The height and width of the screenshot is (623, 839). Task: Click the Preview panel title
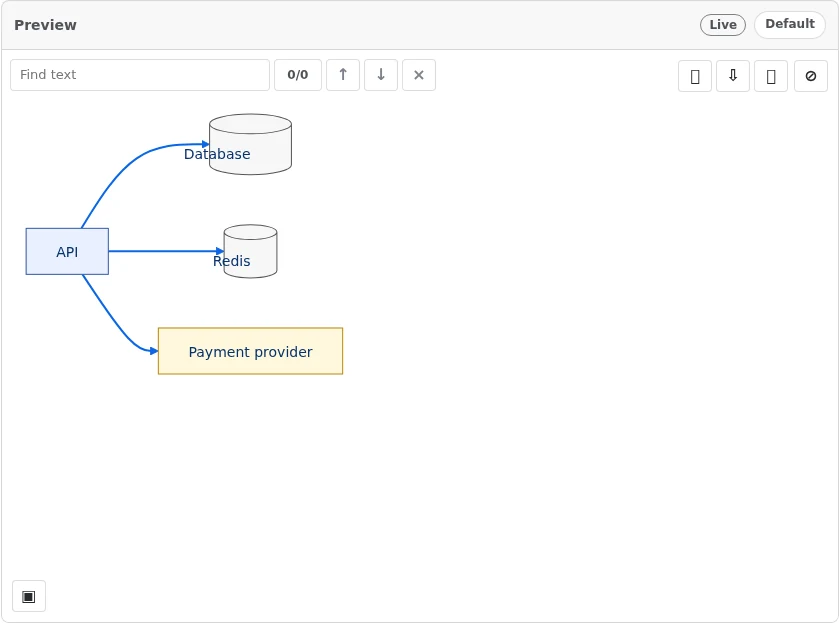[45, 25]
